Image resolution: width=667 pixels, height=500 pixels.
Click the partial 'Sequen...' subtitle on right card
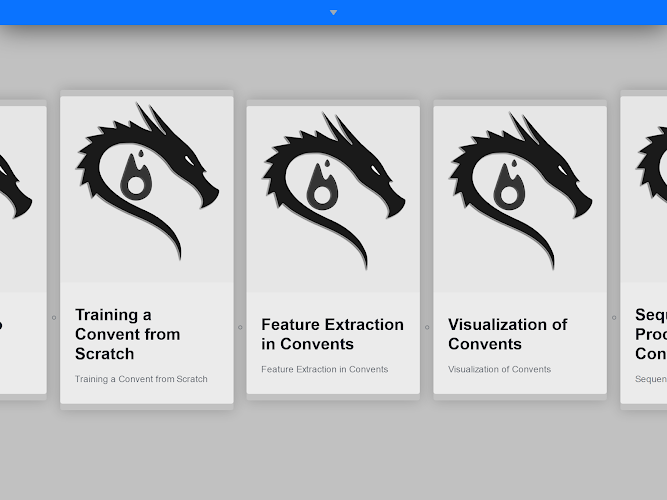point(651,379)
